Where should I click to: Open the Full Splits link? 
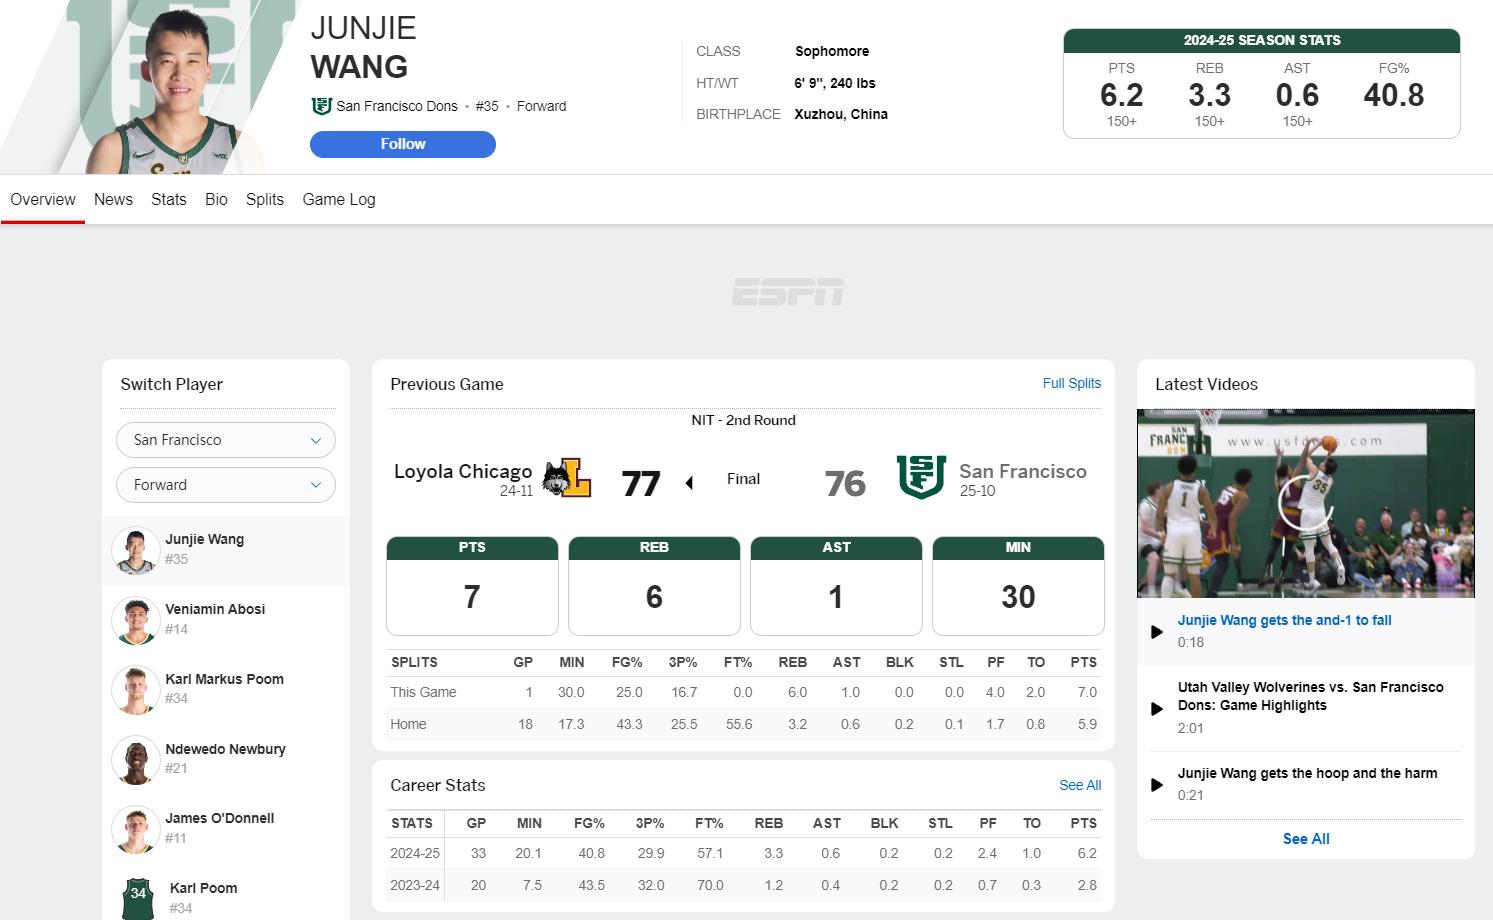pyautogui.click(x=1071, y=383)
